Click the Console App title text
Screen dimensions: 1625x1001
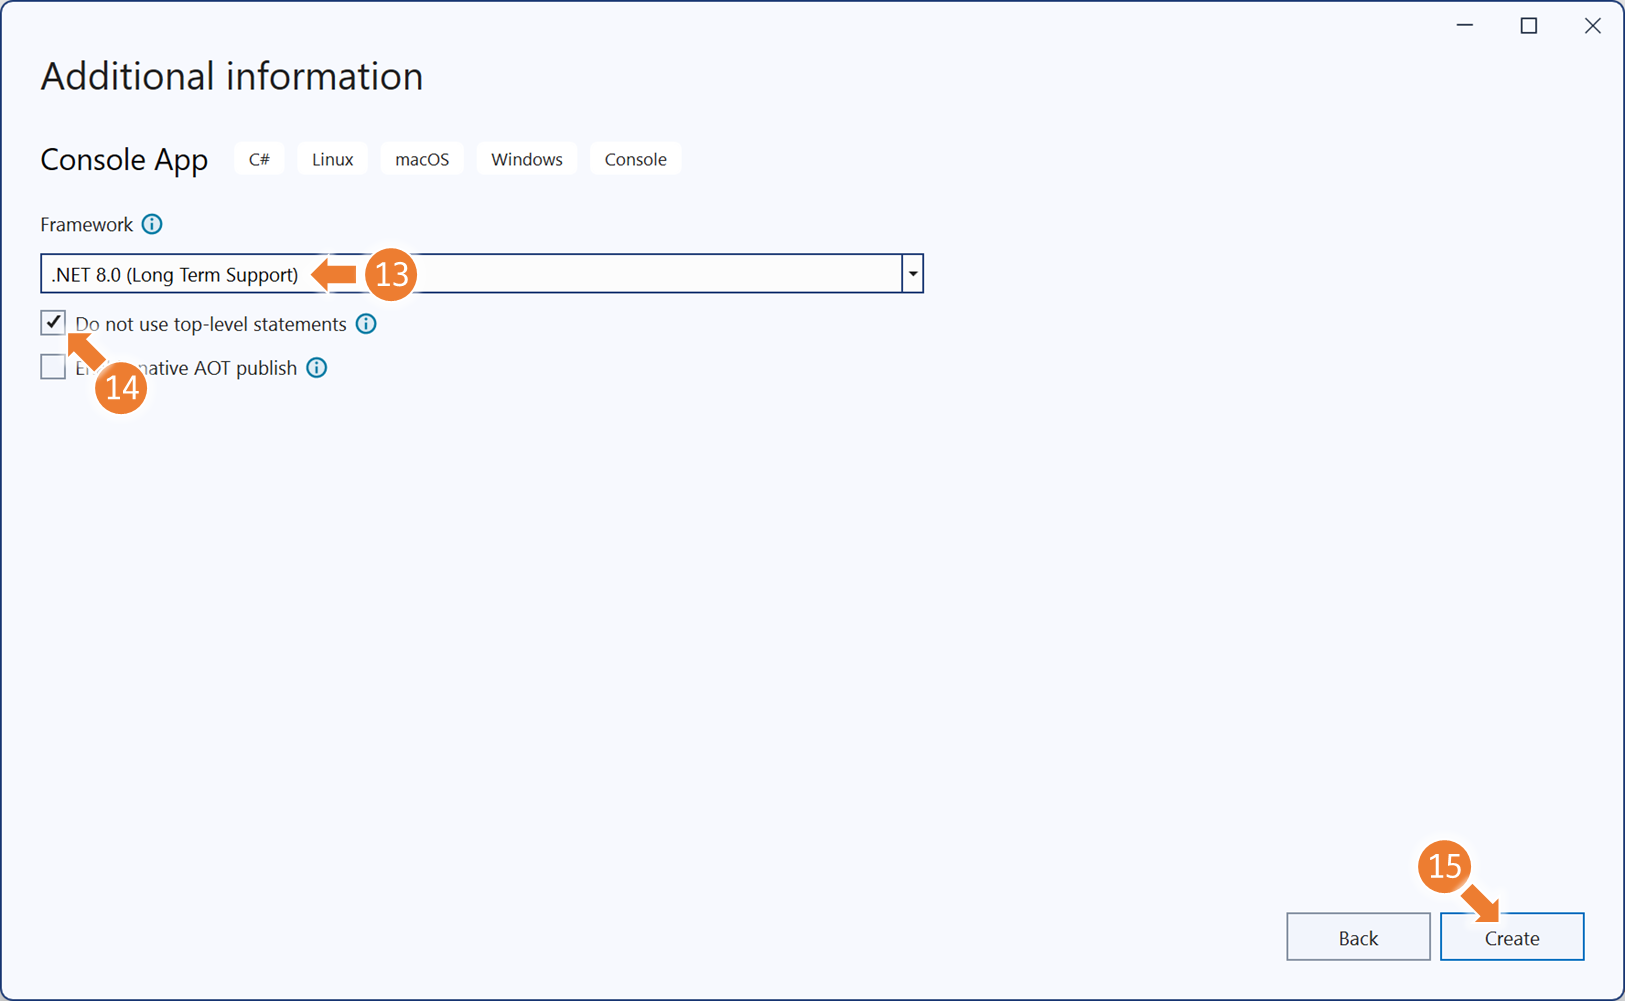point(124,160)
